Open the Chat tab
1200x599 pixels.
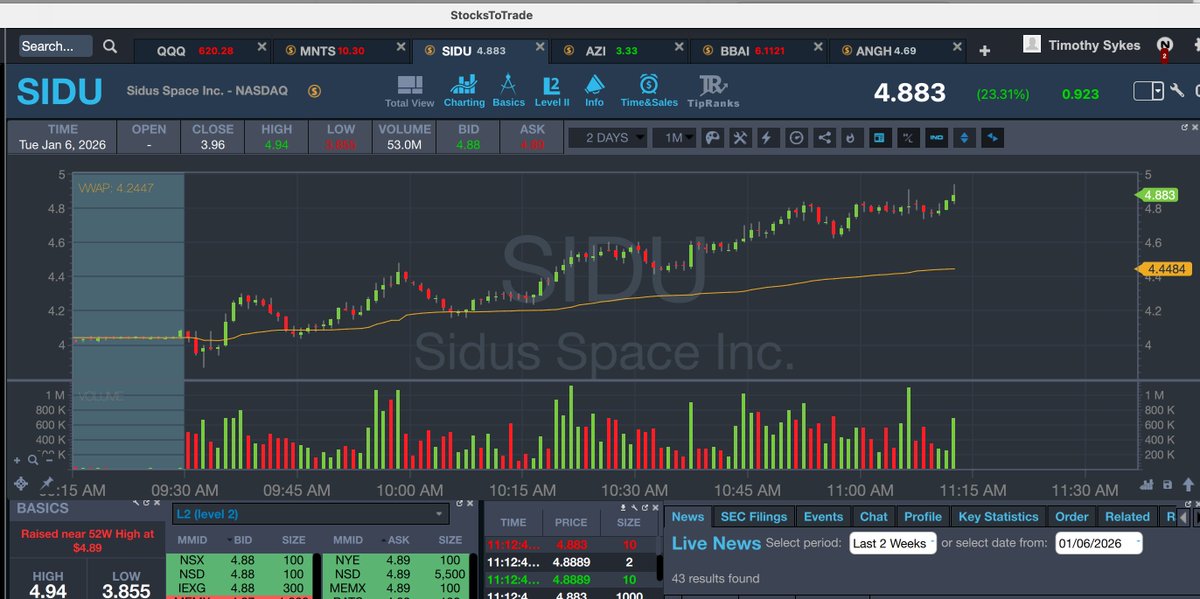pos(873,516)
